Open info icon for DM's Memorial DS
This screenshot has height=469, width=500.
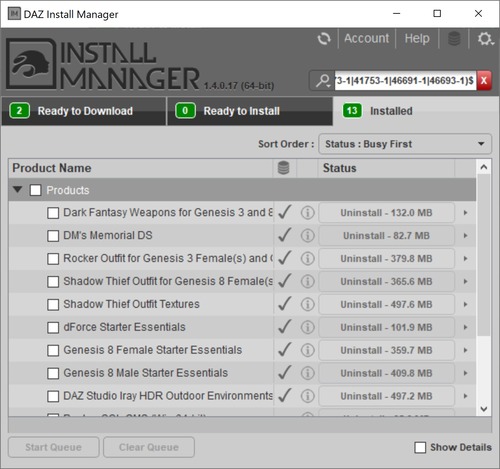(x=307, y=236)
